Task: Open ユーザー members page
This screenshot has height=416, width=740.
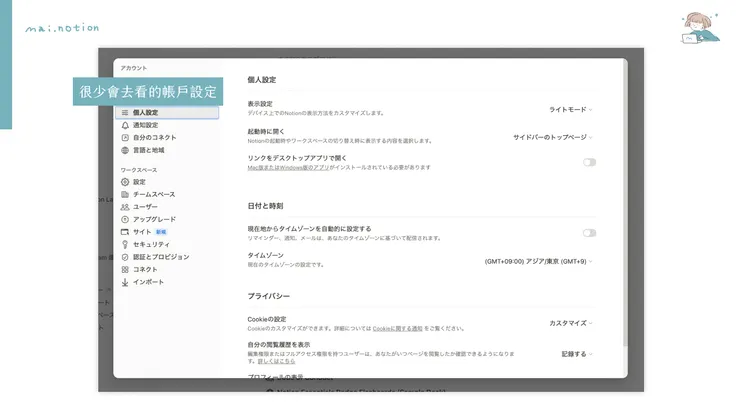Action: pos(167,207)
